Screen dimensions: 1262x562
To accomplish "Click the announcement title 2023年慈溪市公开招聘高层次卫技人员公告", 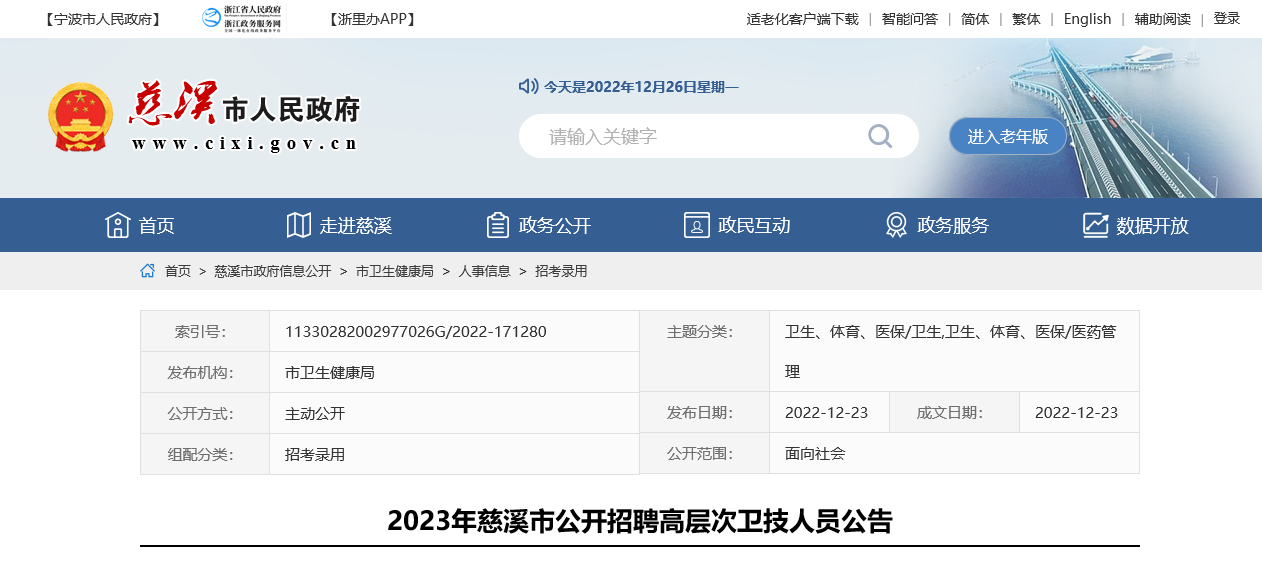I will point(640,521).
